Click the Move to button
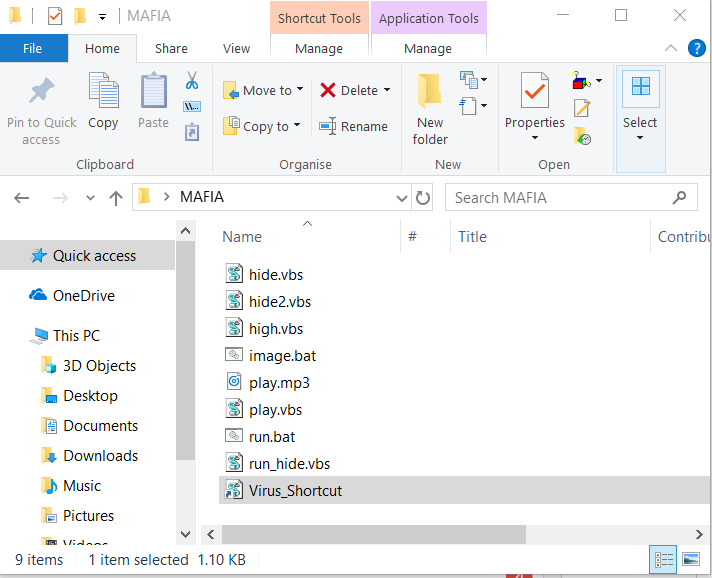 point(263,90)
